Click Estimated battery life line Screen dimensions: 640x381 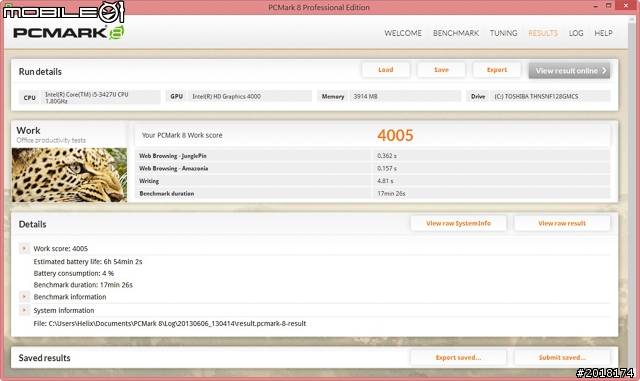(88, 261)
